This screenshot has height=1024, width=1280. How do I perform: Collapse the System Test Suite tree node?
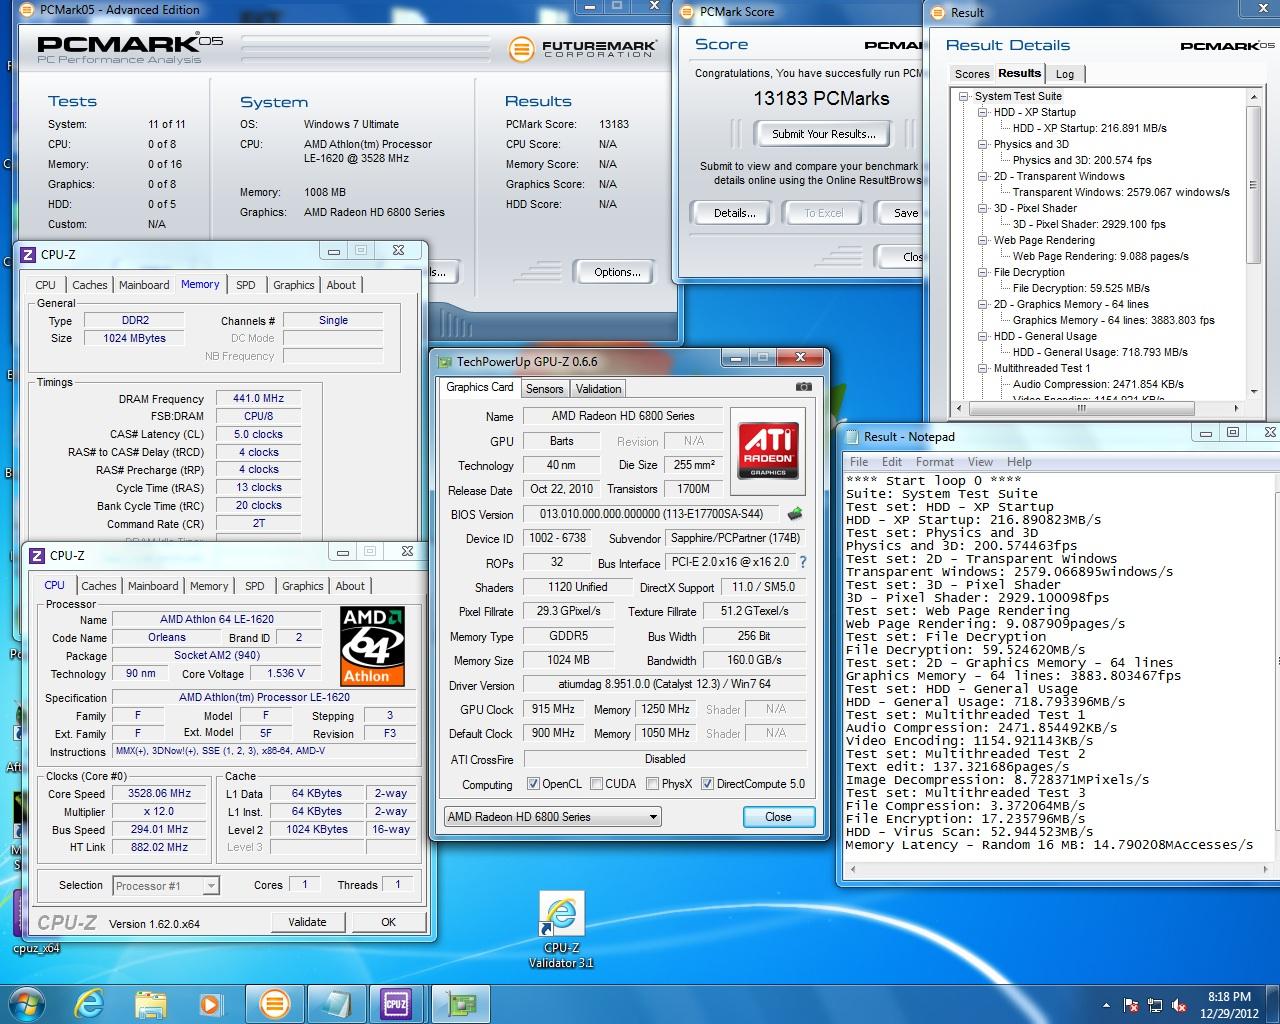tap(964, 97)
